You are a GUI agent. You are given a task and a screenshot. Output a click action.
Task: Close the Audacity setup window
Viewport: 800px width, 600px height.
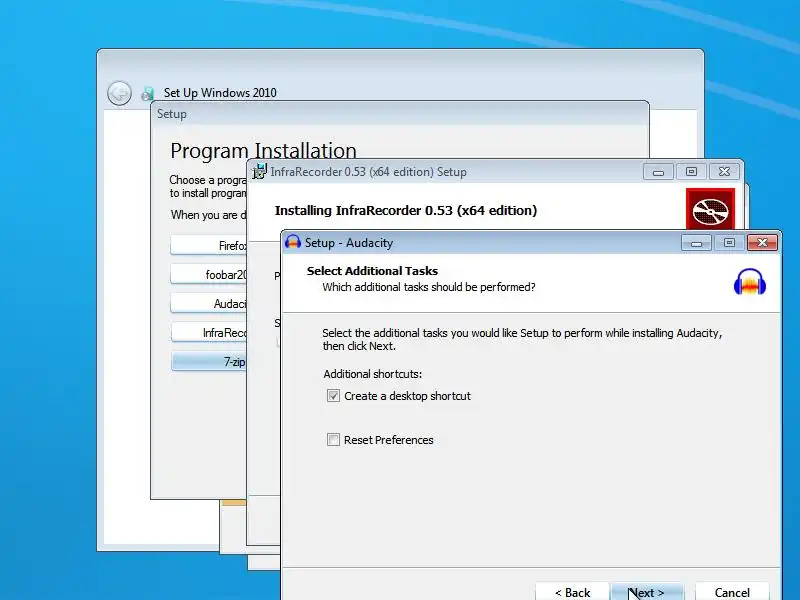(762, 242)
